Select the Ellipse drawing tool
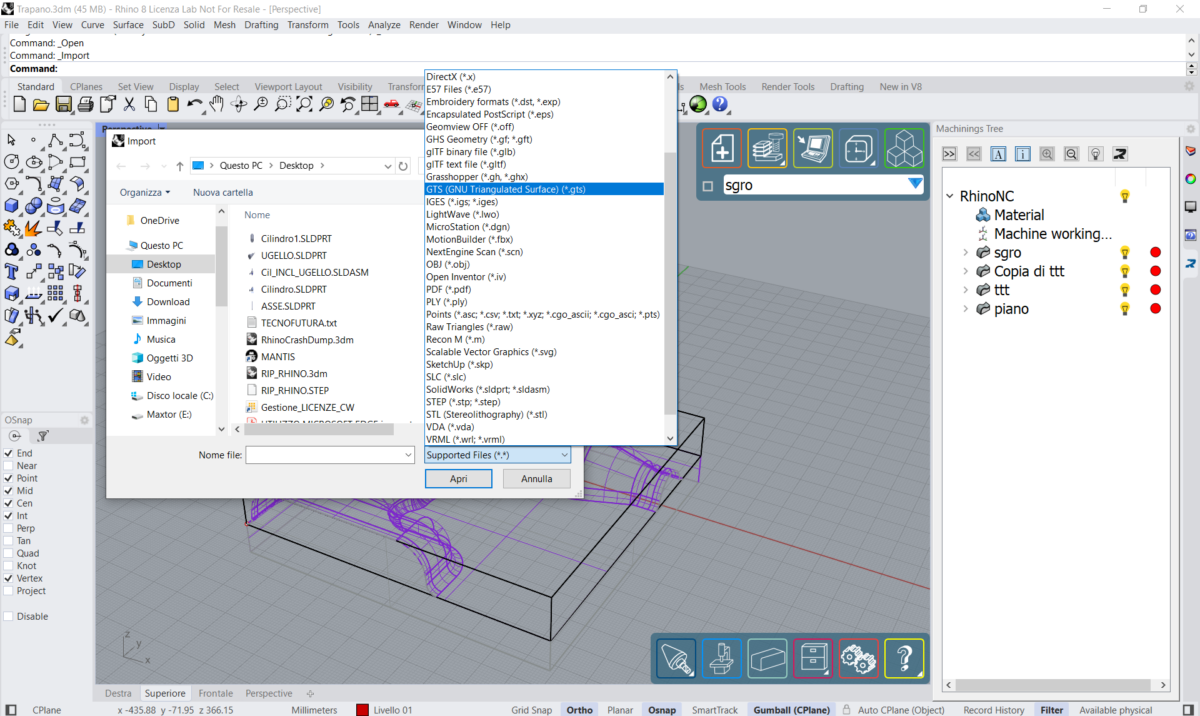This screenshot has width=1200, height=716. coord(34,162)
